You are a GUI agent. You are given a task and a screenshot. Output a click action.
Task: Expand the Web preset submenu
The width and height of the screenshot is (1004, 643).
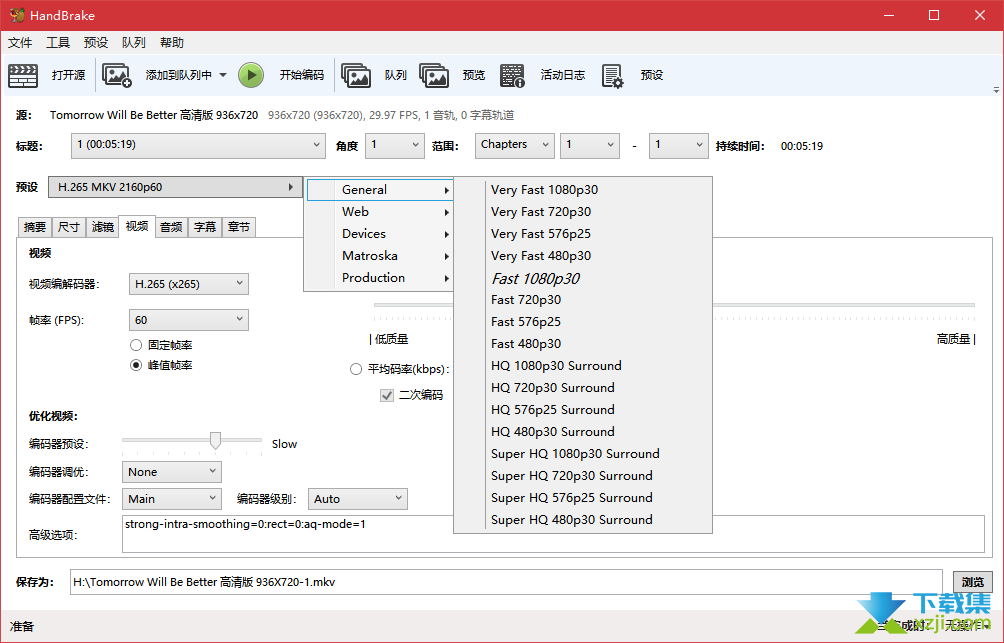[380, 211]
